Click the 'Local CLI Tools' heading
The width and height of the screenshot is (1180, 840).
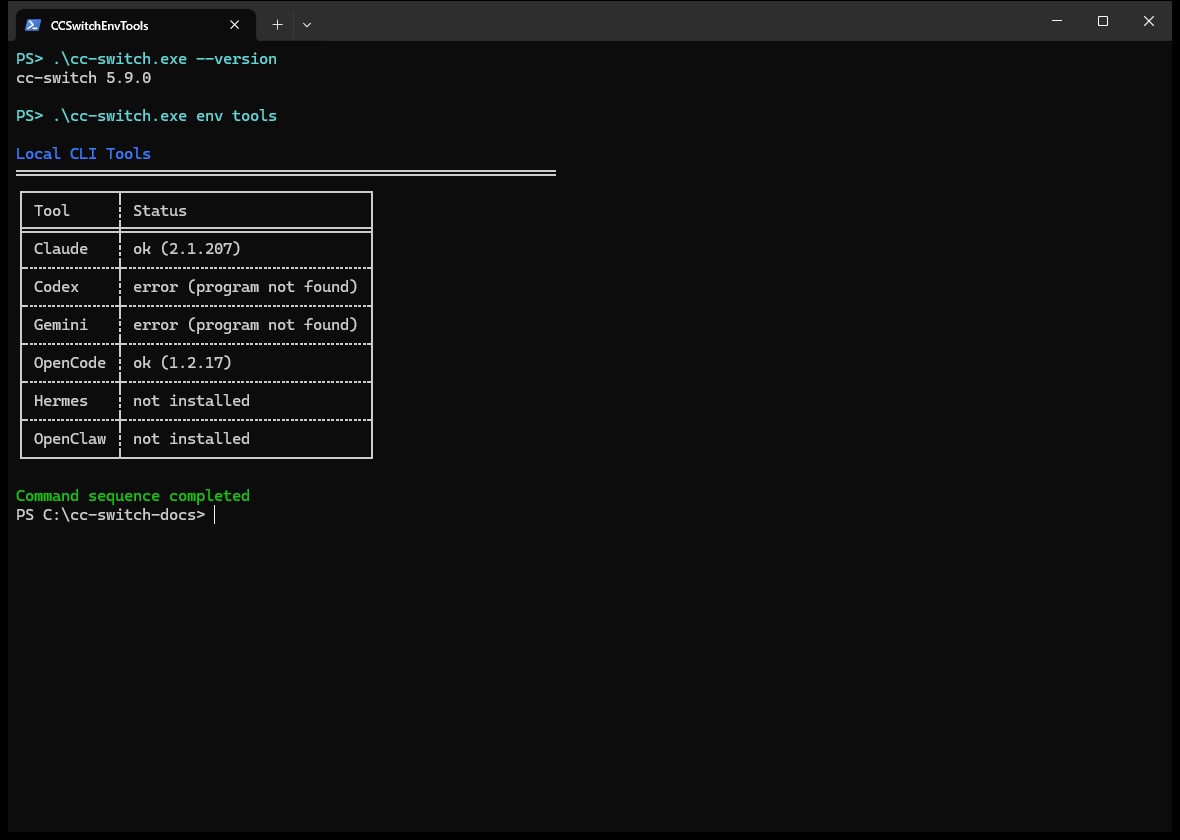point(84,154)
